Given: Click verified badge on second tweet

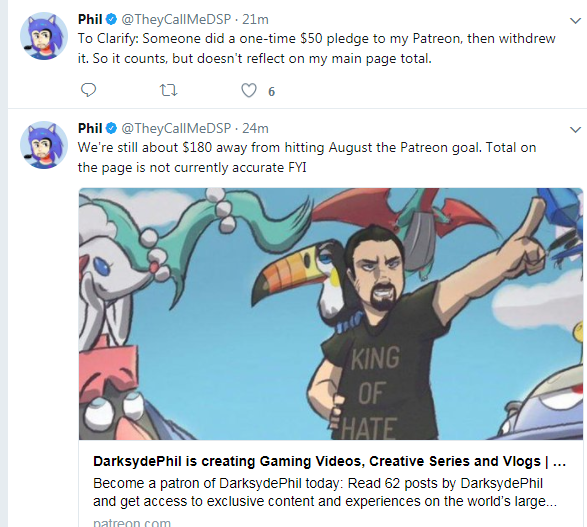Looking at the screenshot, I should pyautogui.click(x=111, y=128).
